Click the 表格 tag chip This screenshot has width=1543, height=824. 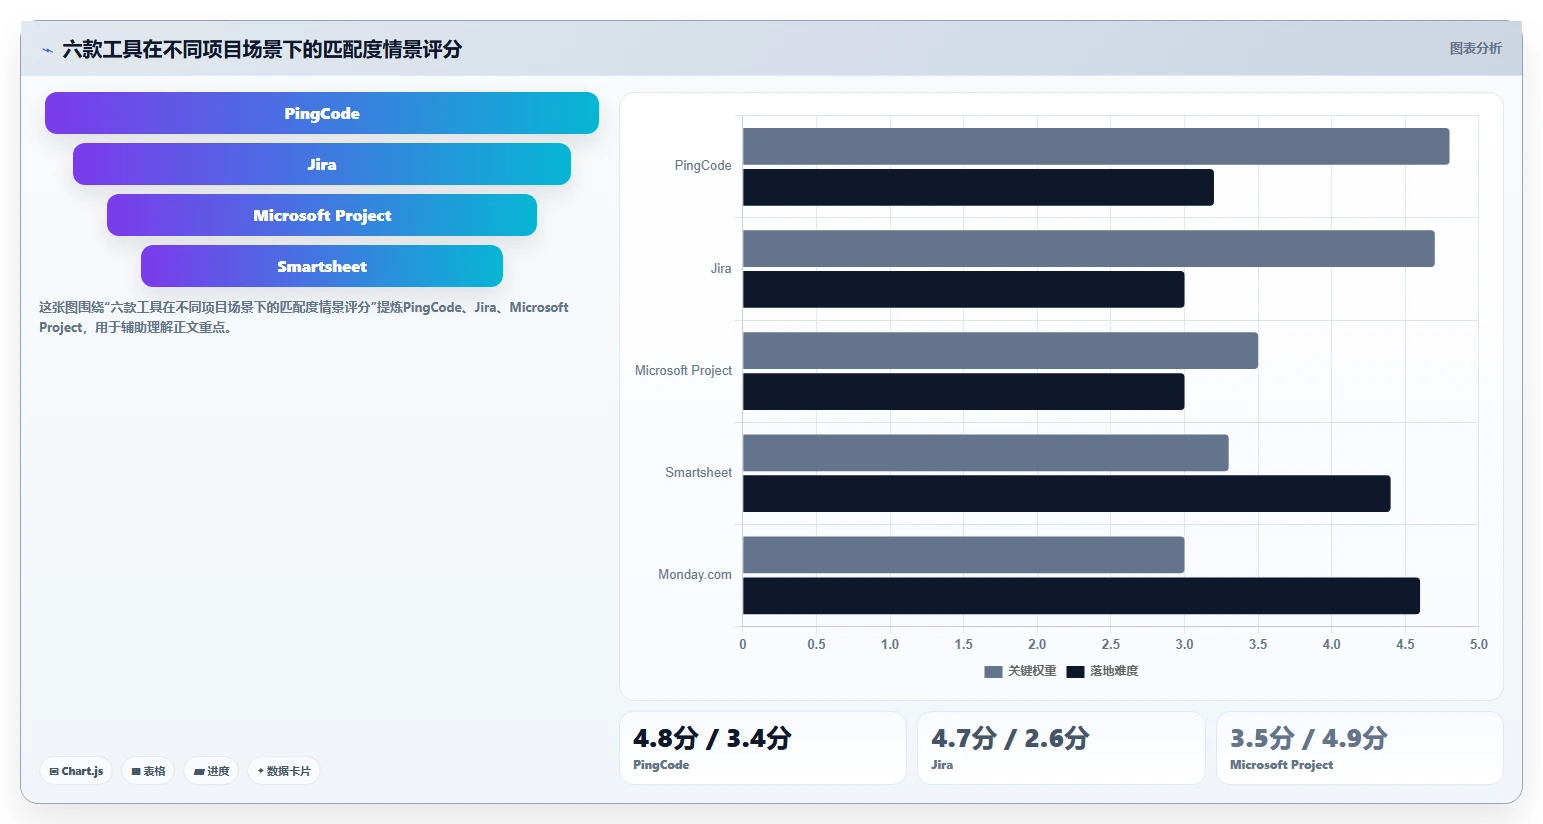click(x=148, y=771)
